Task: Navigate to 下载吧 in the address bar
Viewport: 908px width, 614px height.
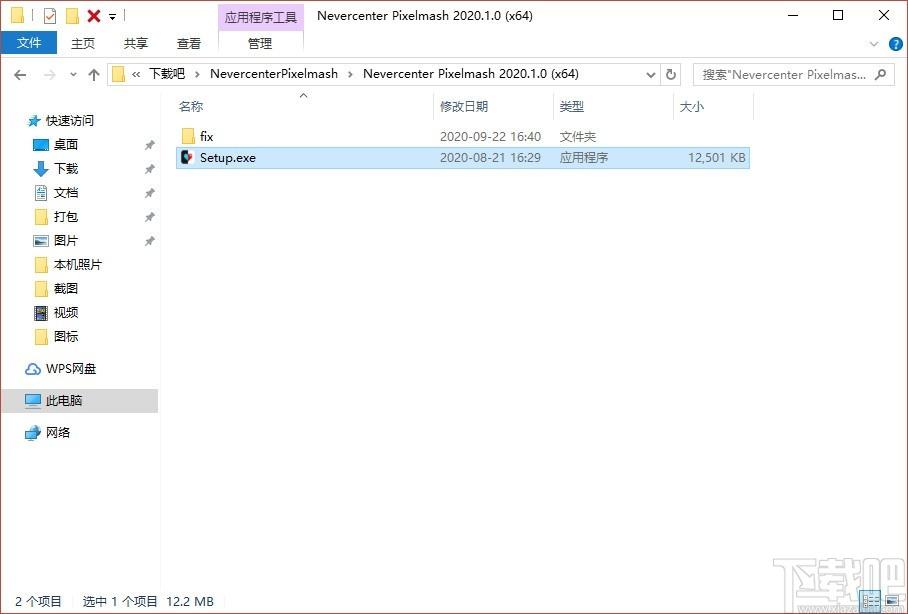Action: point(167,74)
